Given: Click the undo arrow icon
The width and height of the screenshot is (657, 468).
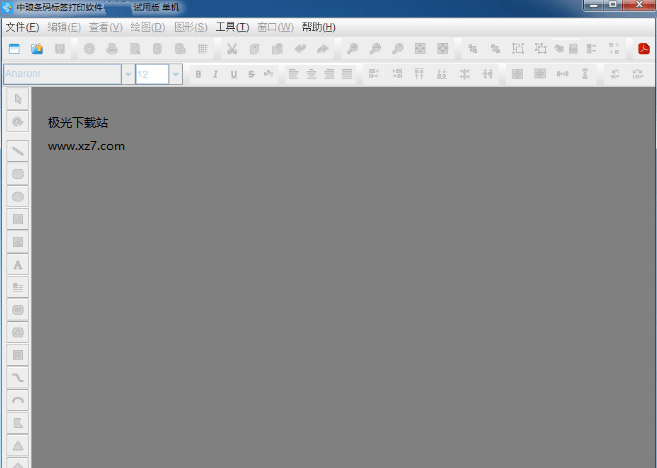Looking at the screenshot, I should pyautogui.click(x=300, y=49).
